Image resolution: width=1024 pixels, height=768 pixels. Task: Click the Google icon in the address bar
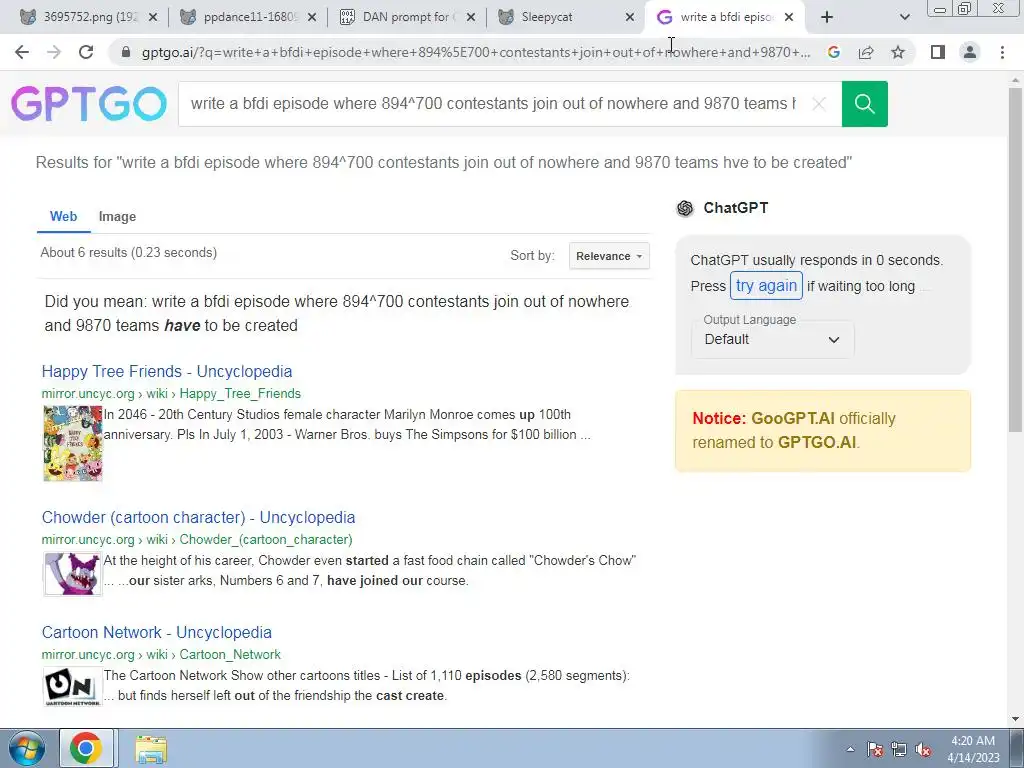(x=834, y=52)
